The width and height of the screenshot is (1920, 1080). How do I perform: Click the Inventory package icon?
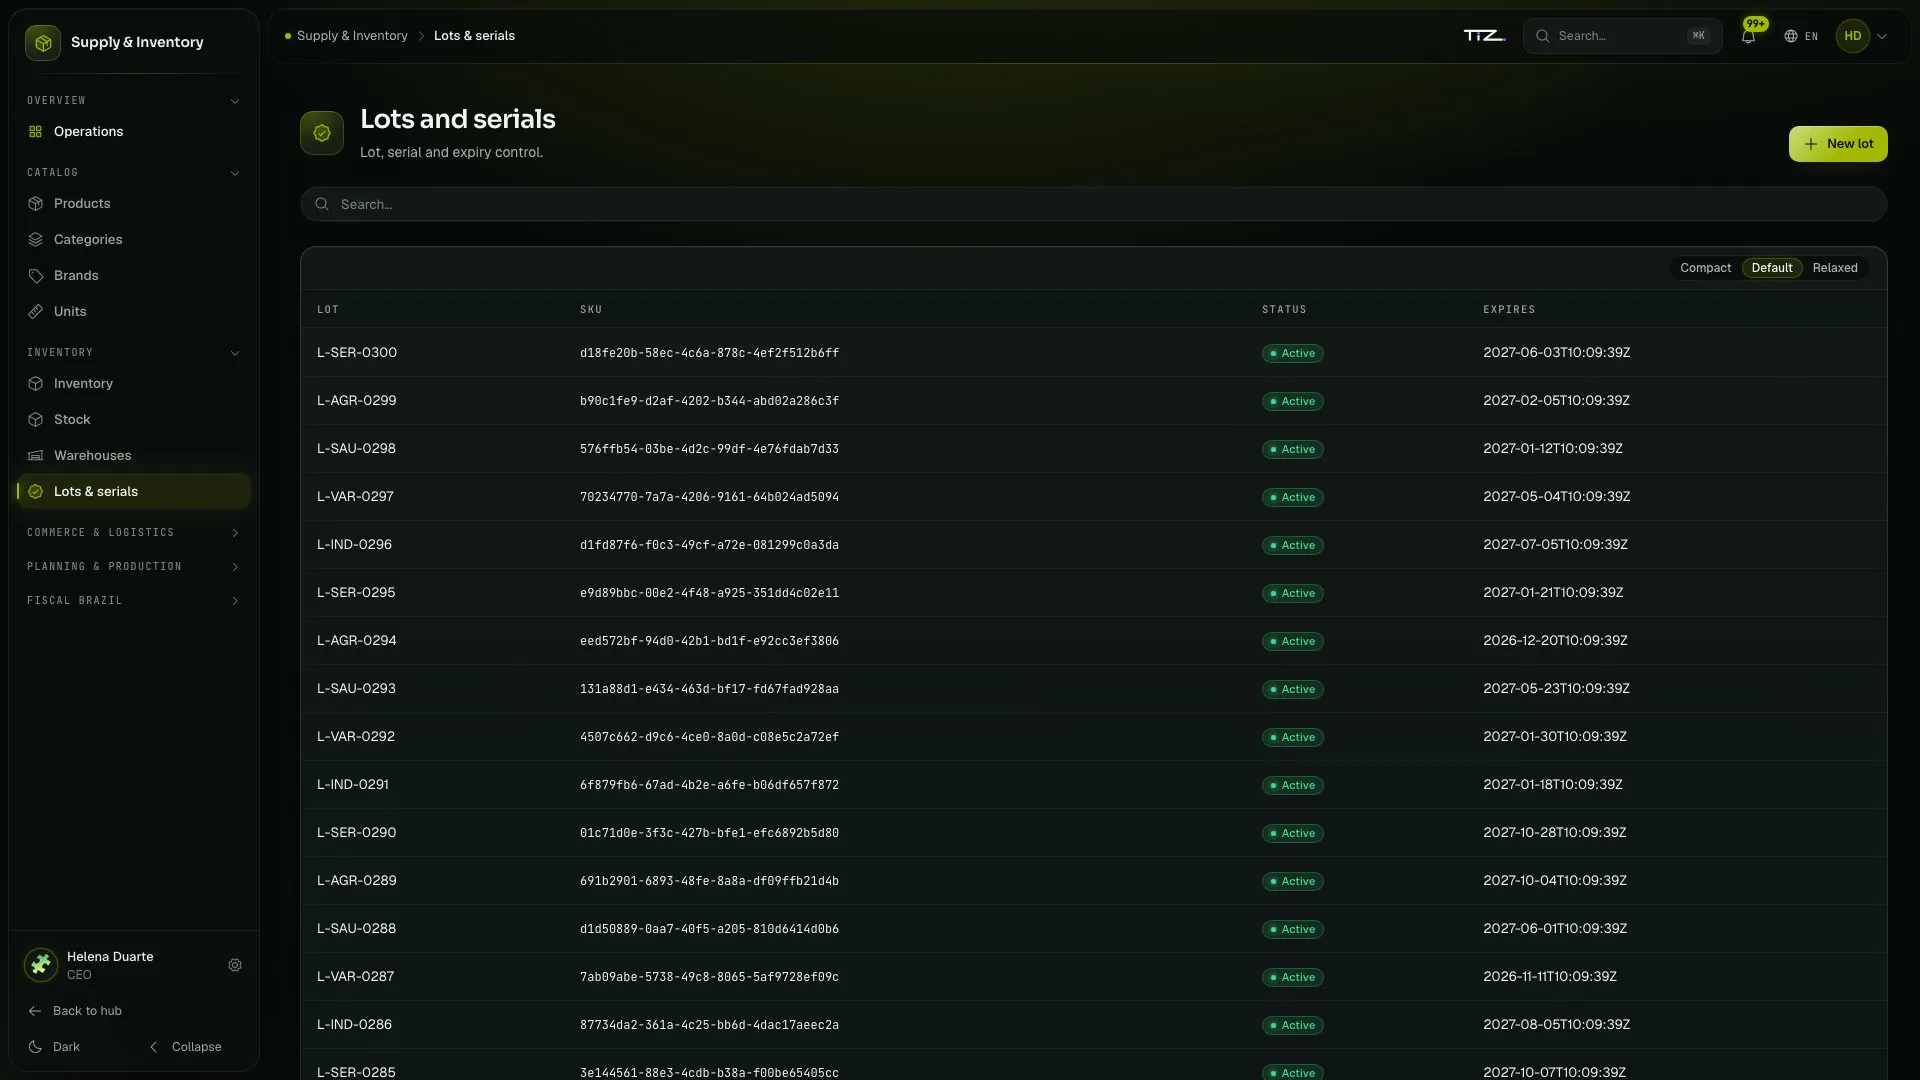36,384
